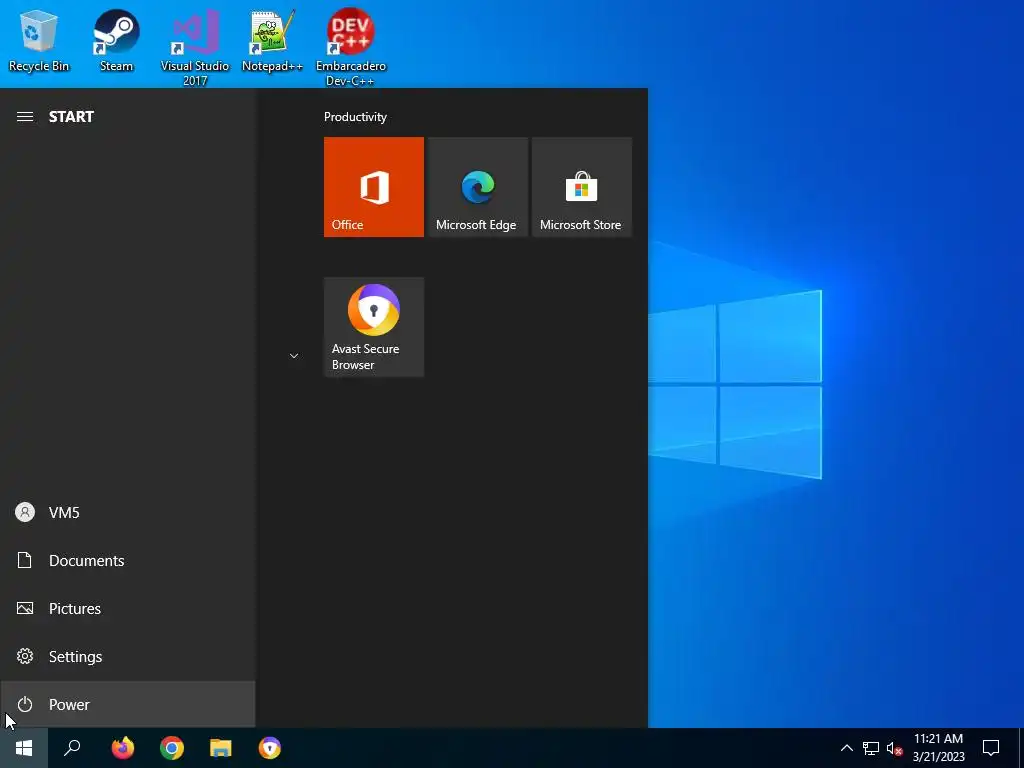The height and width of the screenshot is (768, 1024).
Task: Open the Office tile
Action: coord(374,187)
